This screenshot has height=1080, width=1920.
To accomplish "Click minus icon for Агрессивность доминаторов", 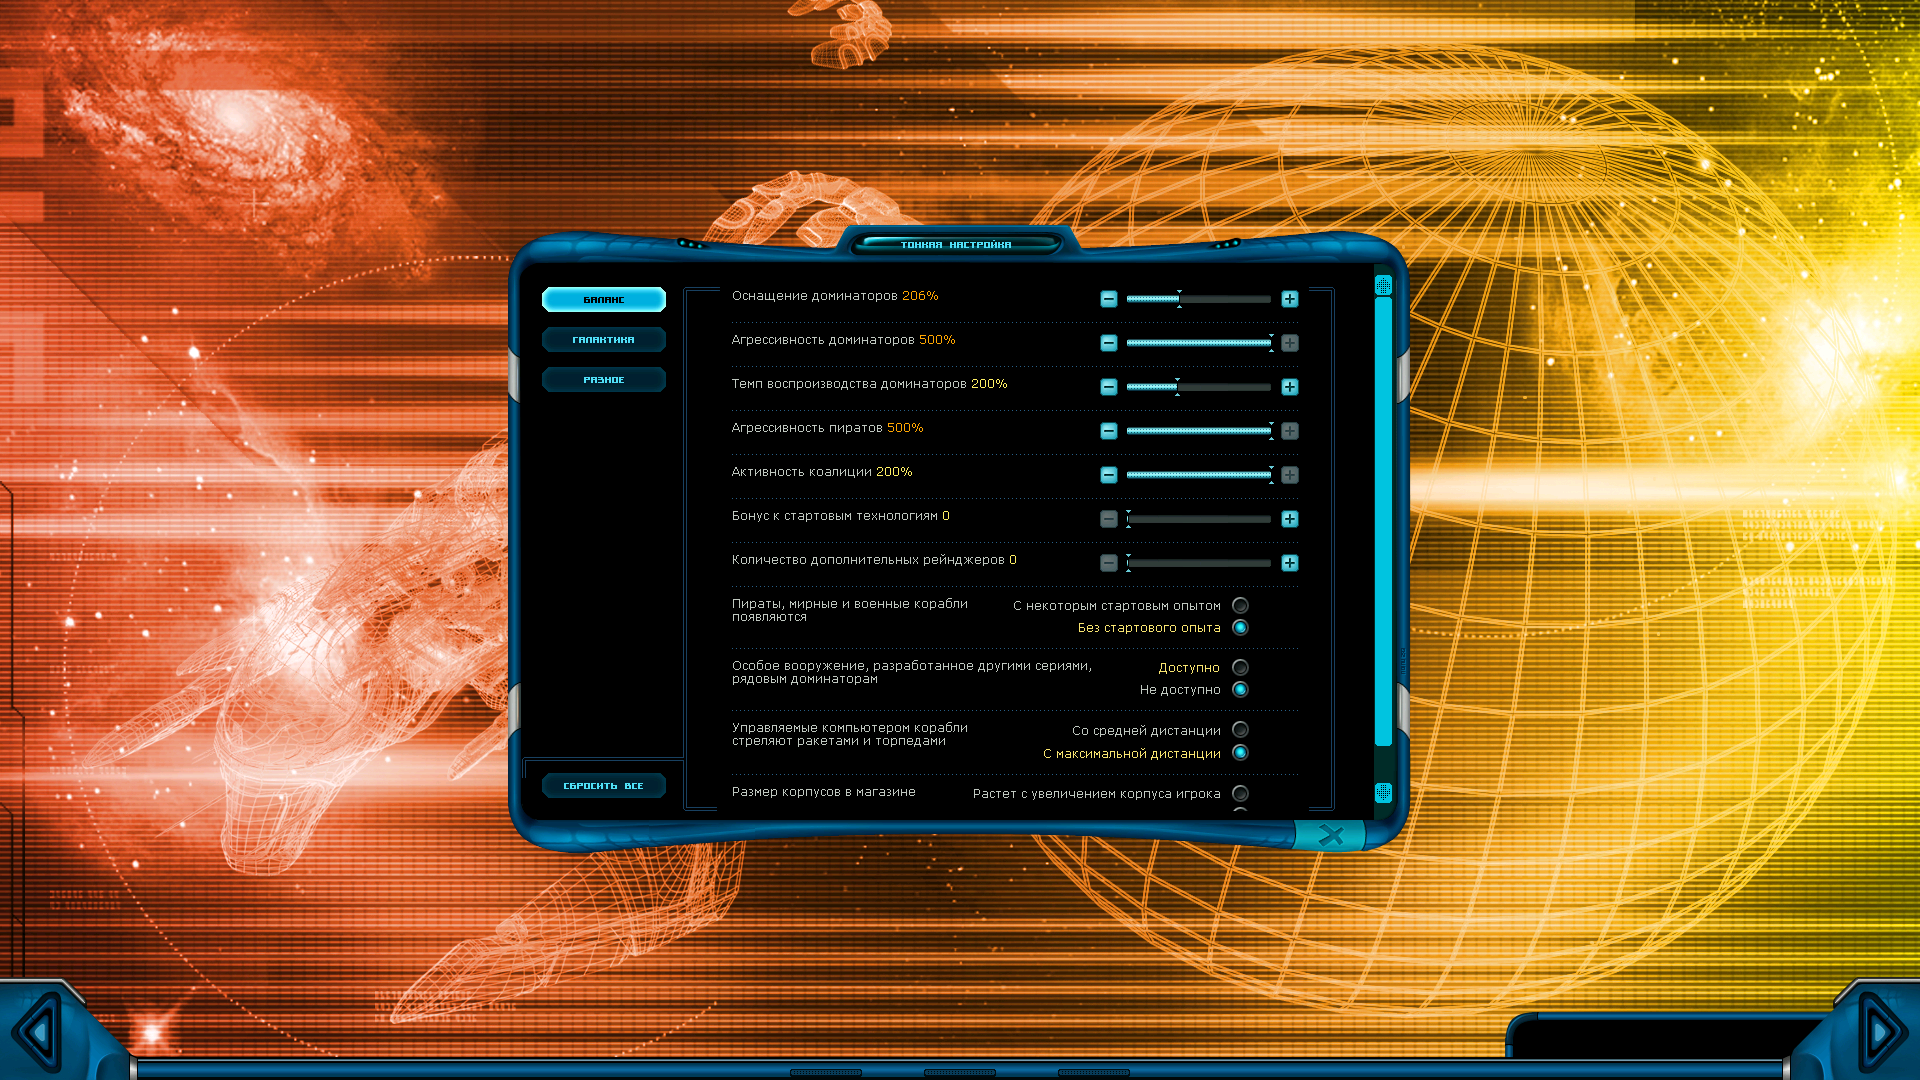I will pyautogui.click(x=1108, y=343).
